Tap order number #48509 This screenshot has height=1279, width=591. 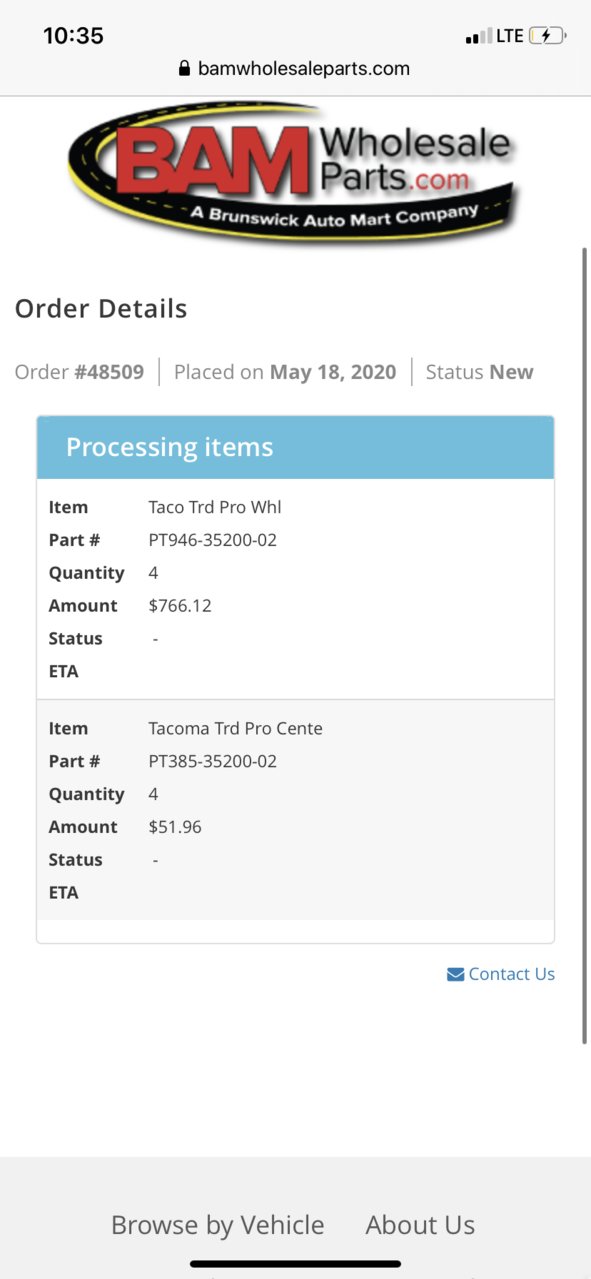click(109, 372)
